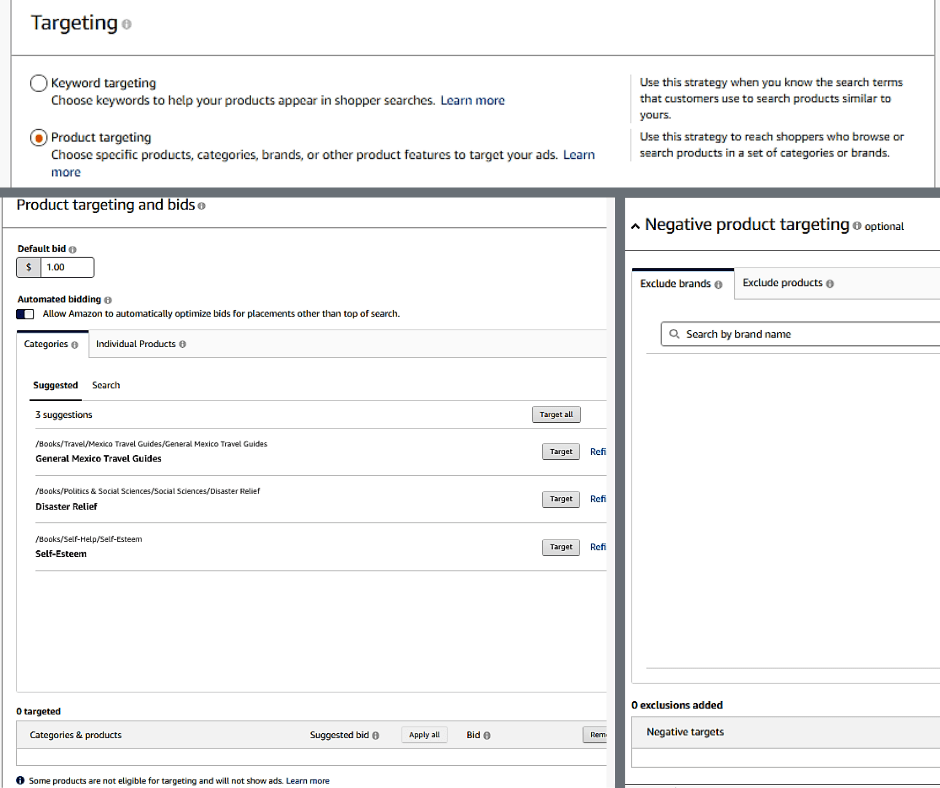Select the Keyword targeting radio button

point(38,84)
